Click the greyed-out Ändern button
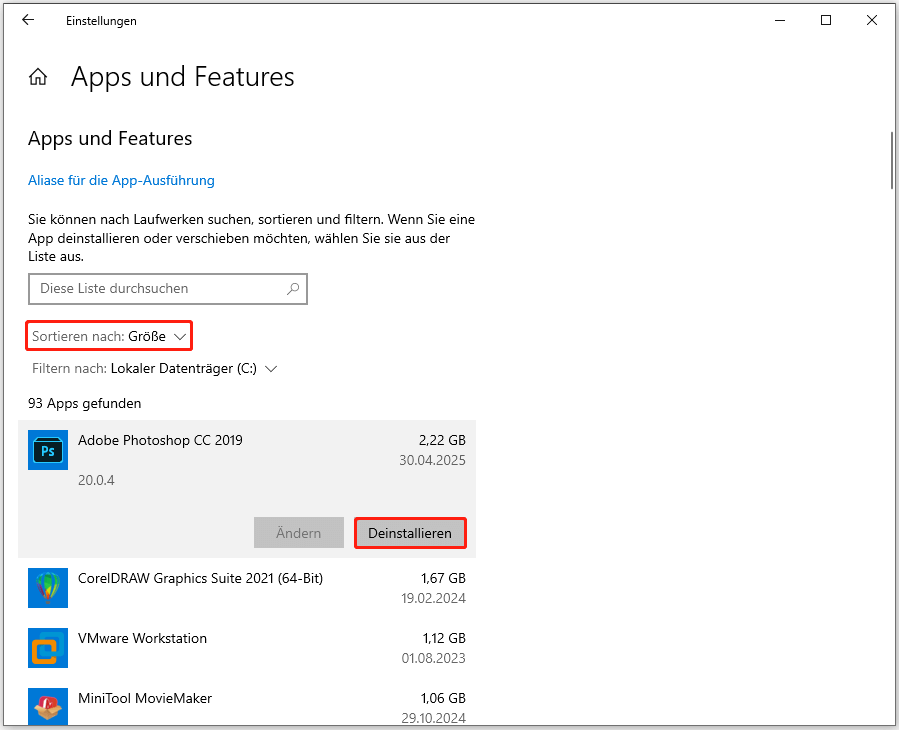 (299, 533)
